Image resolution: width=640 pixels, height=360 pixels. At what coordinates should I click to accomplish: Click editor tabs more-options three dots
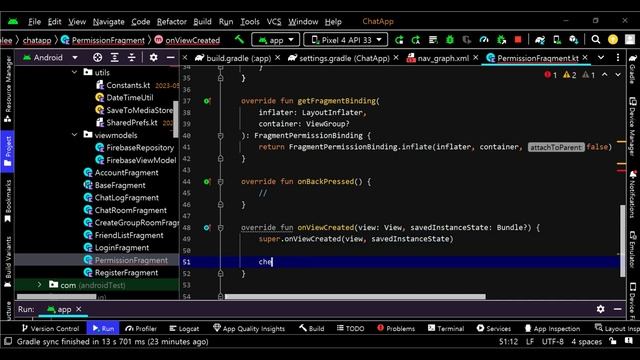click(618, 58)
